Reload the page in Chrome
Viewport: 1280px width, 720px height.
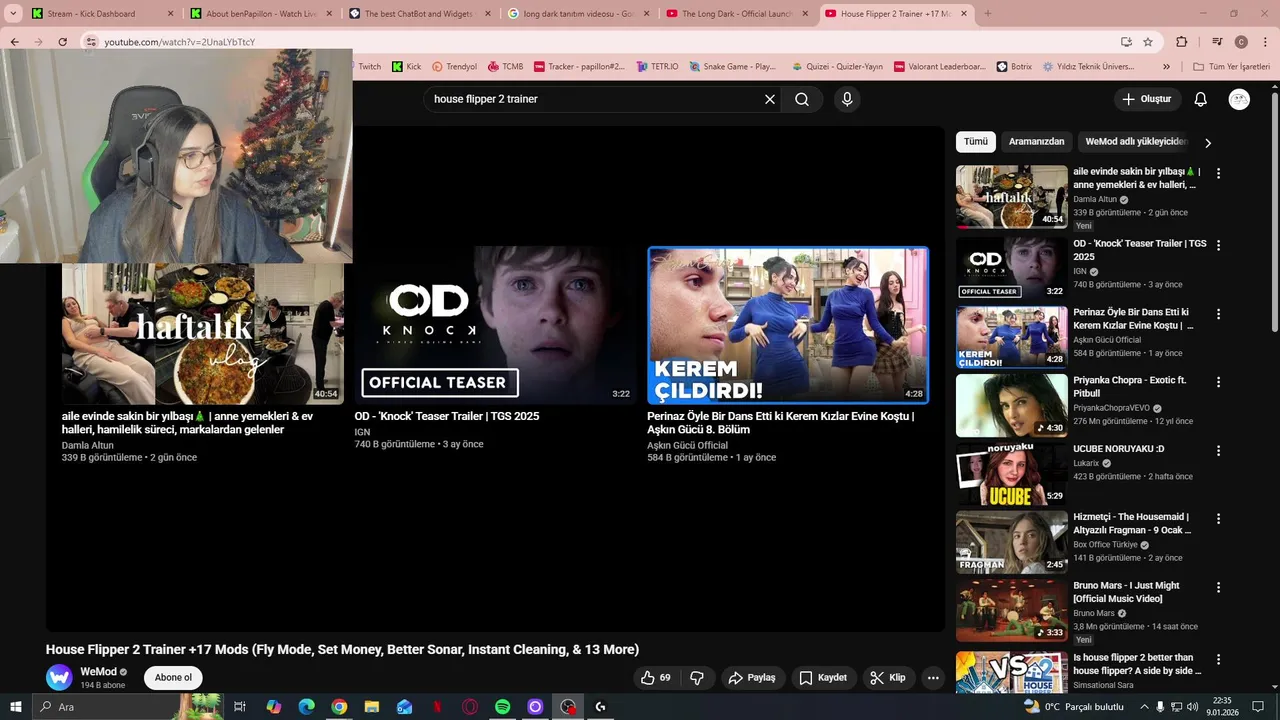click(62, 42)
